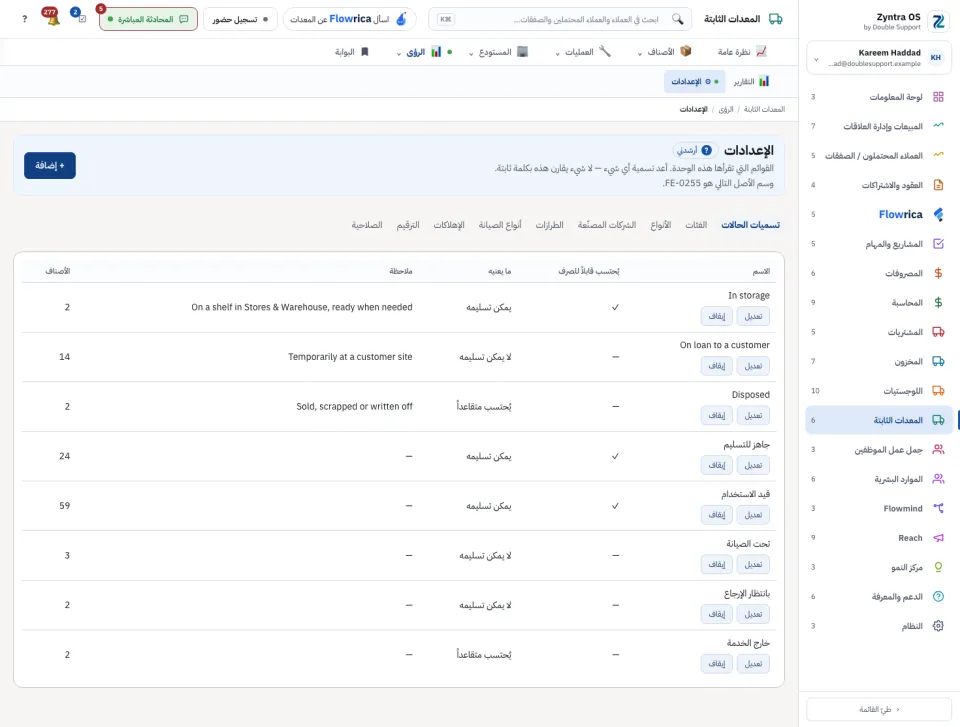This screenshot has width=960, height=727.
Task: Open the notifications bell with 277 badge
Action: (x=52, y=18)
